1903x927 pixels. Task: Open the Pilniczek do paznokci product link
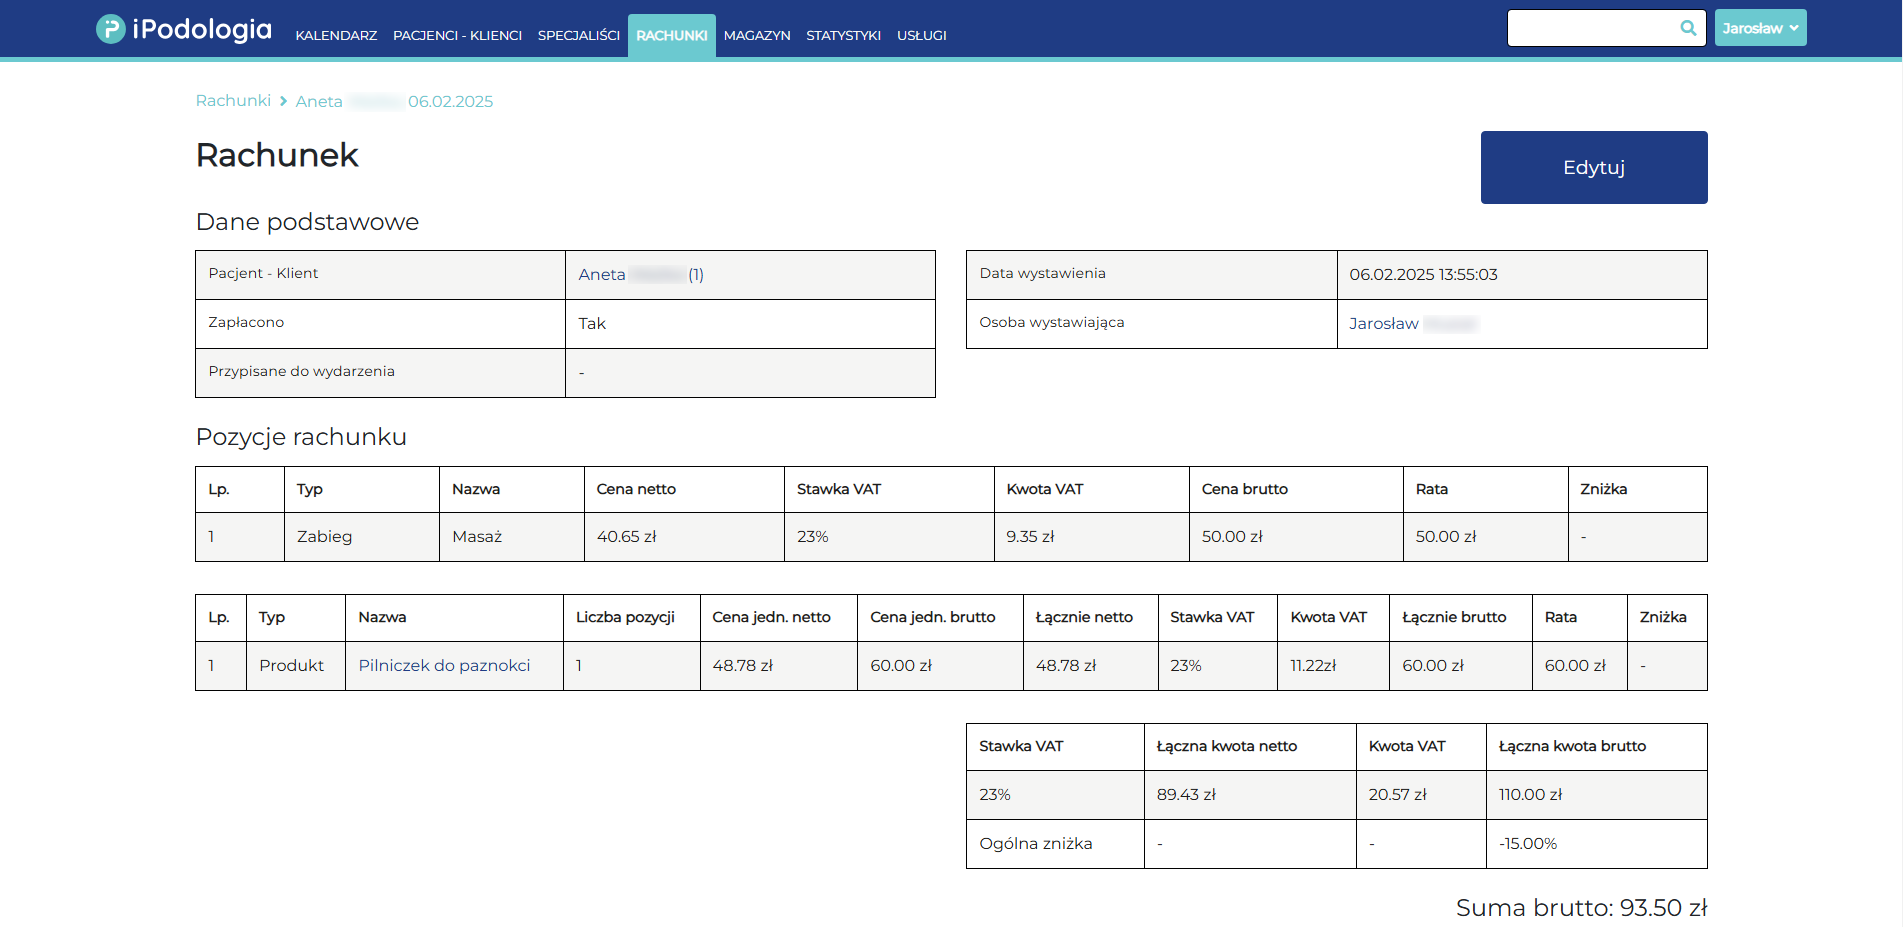444,666
